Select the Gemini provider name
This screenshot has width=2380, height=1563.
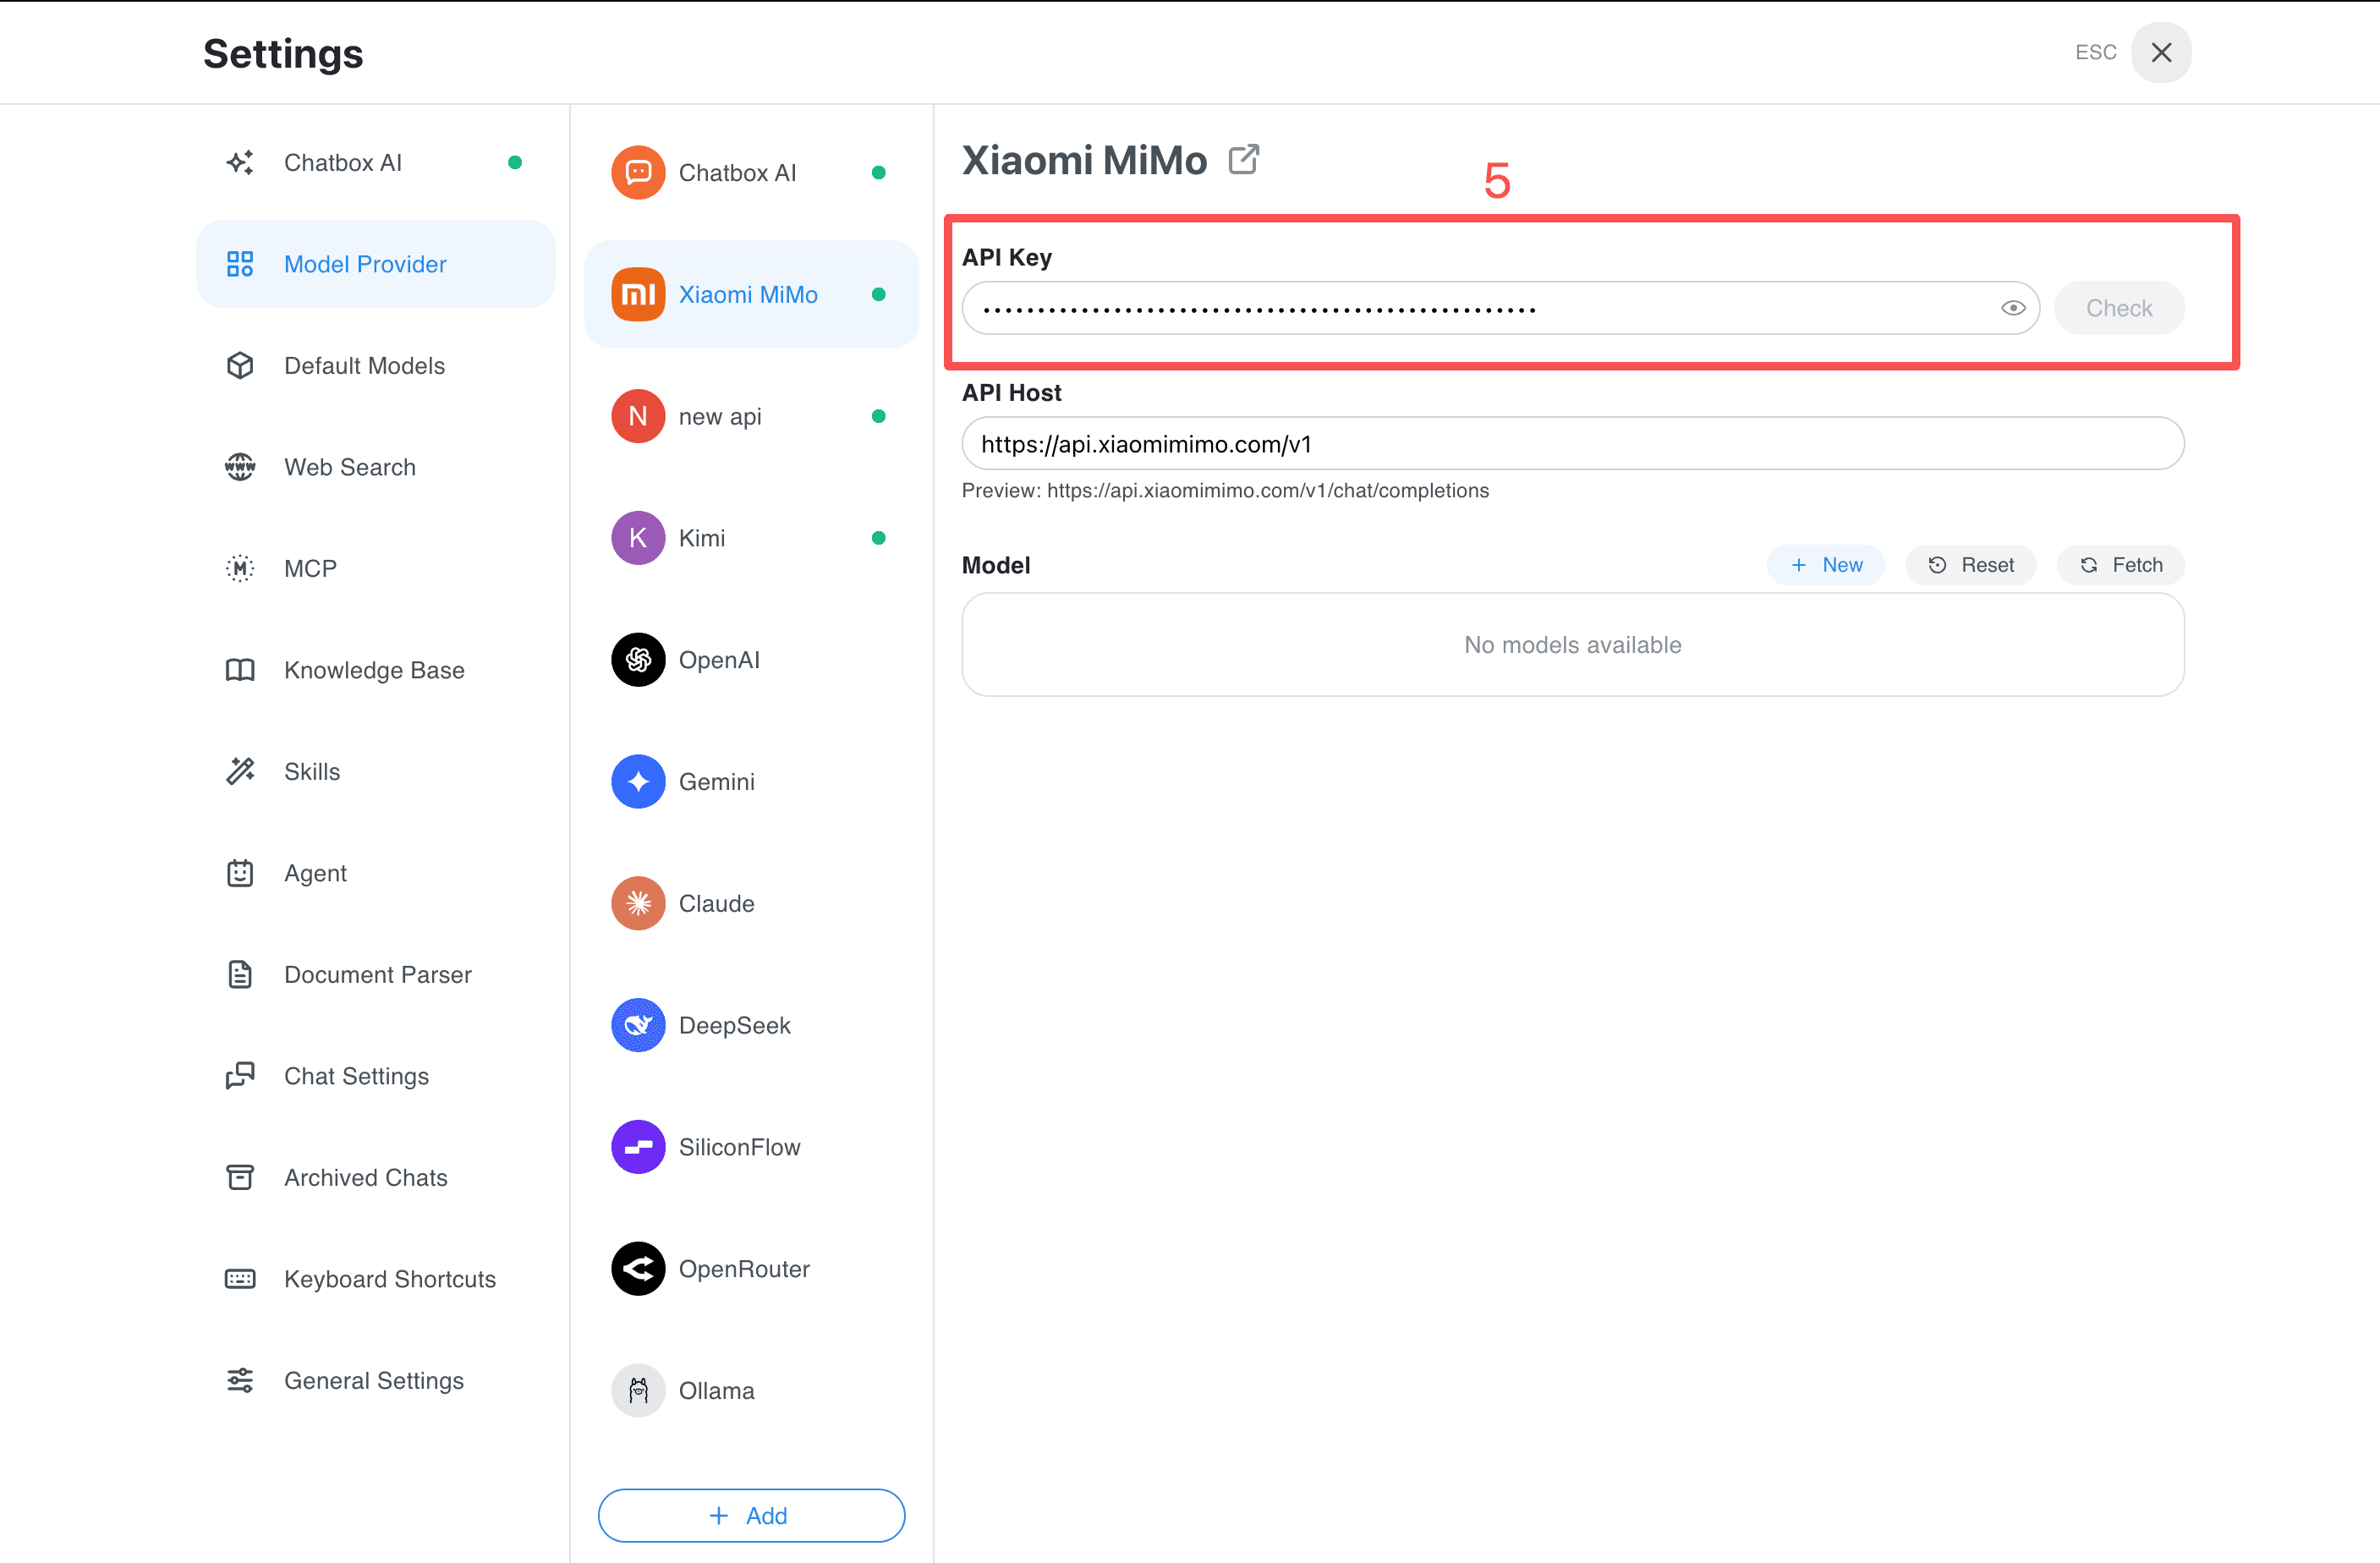pyautogui.click(x=716, y=781)
